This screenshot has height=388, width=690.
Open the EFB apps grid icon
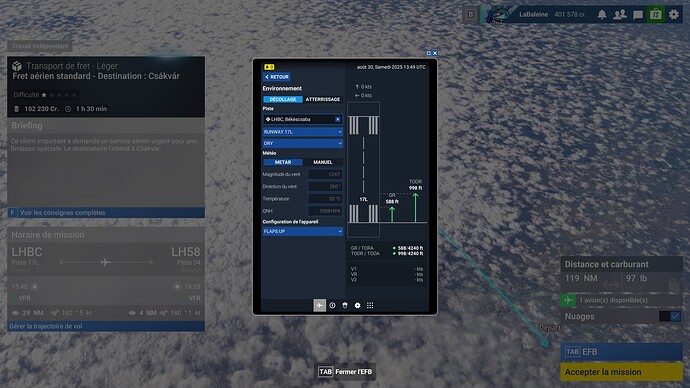click(370, 305)
